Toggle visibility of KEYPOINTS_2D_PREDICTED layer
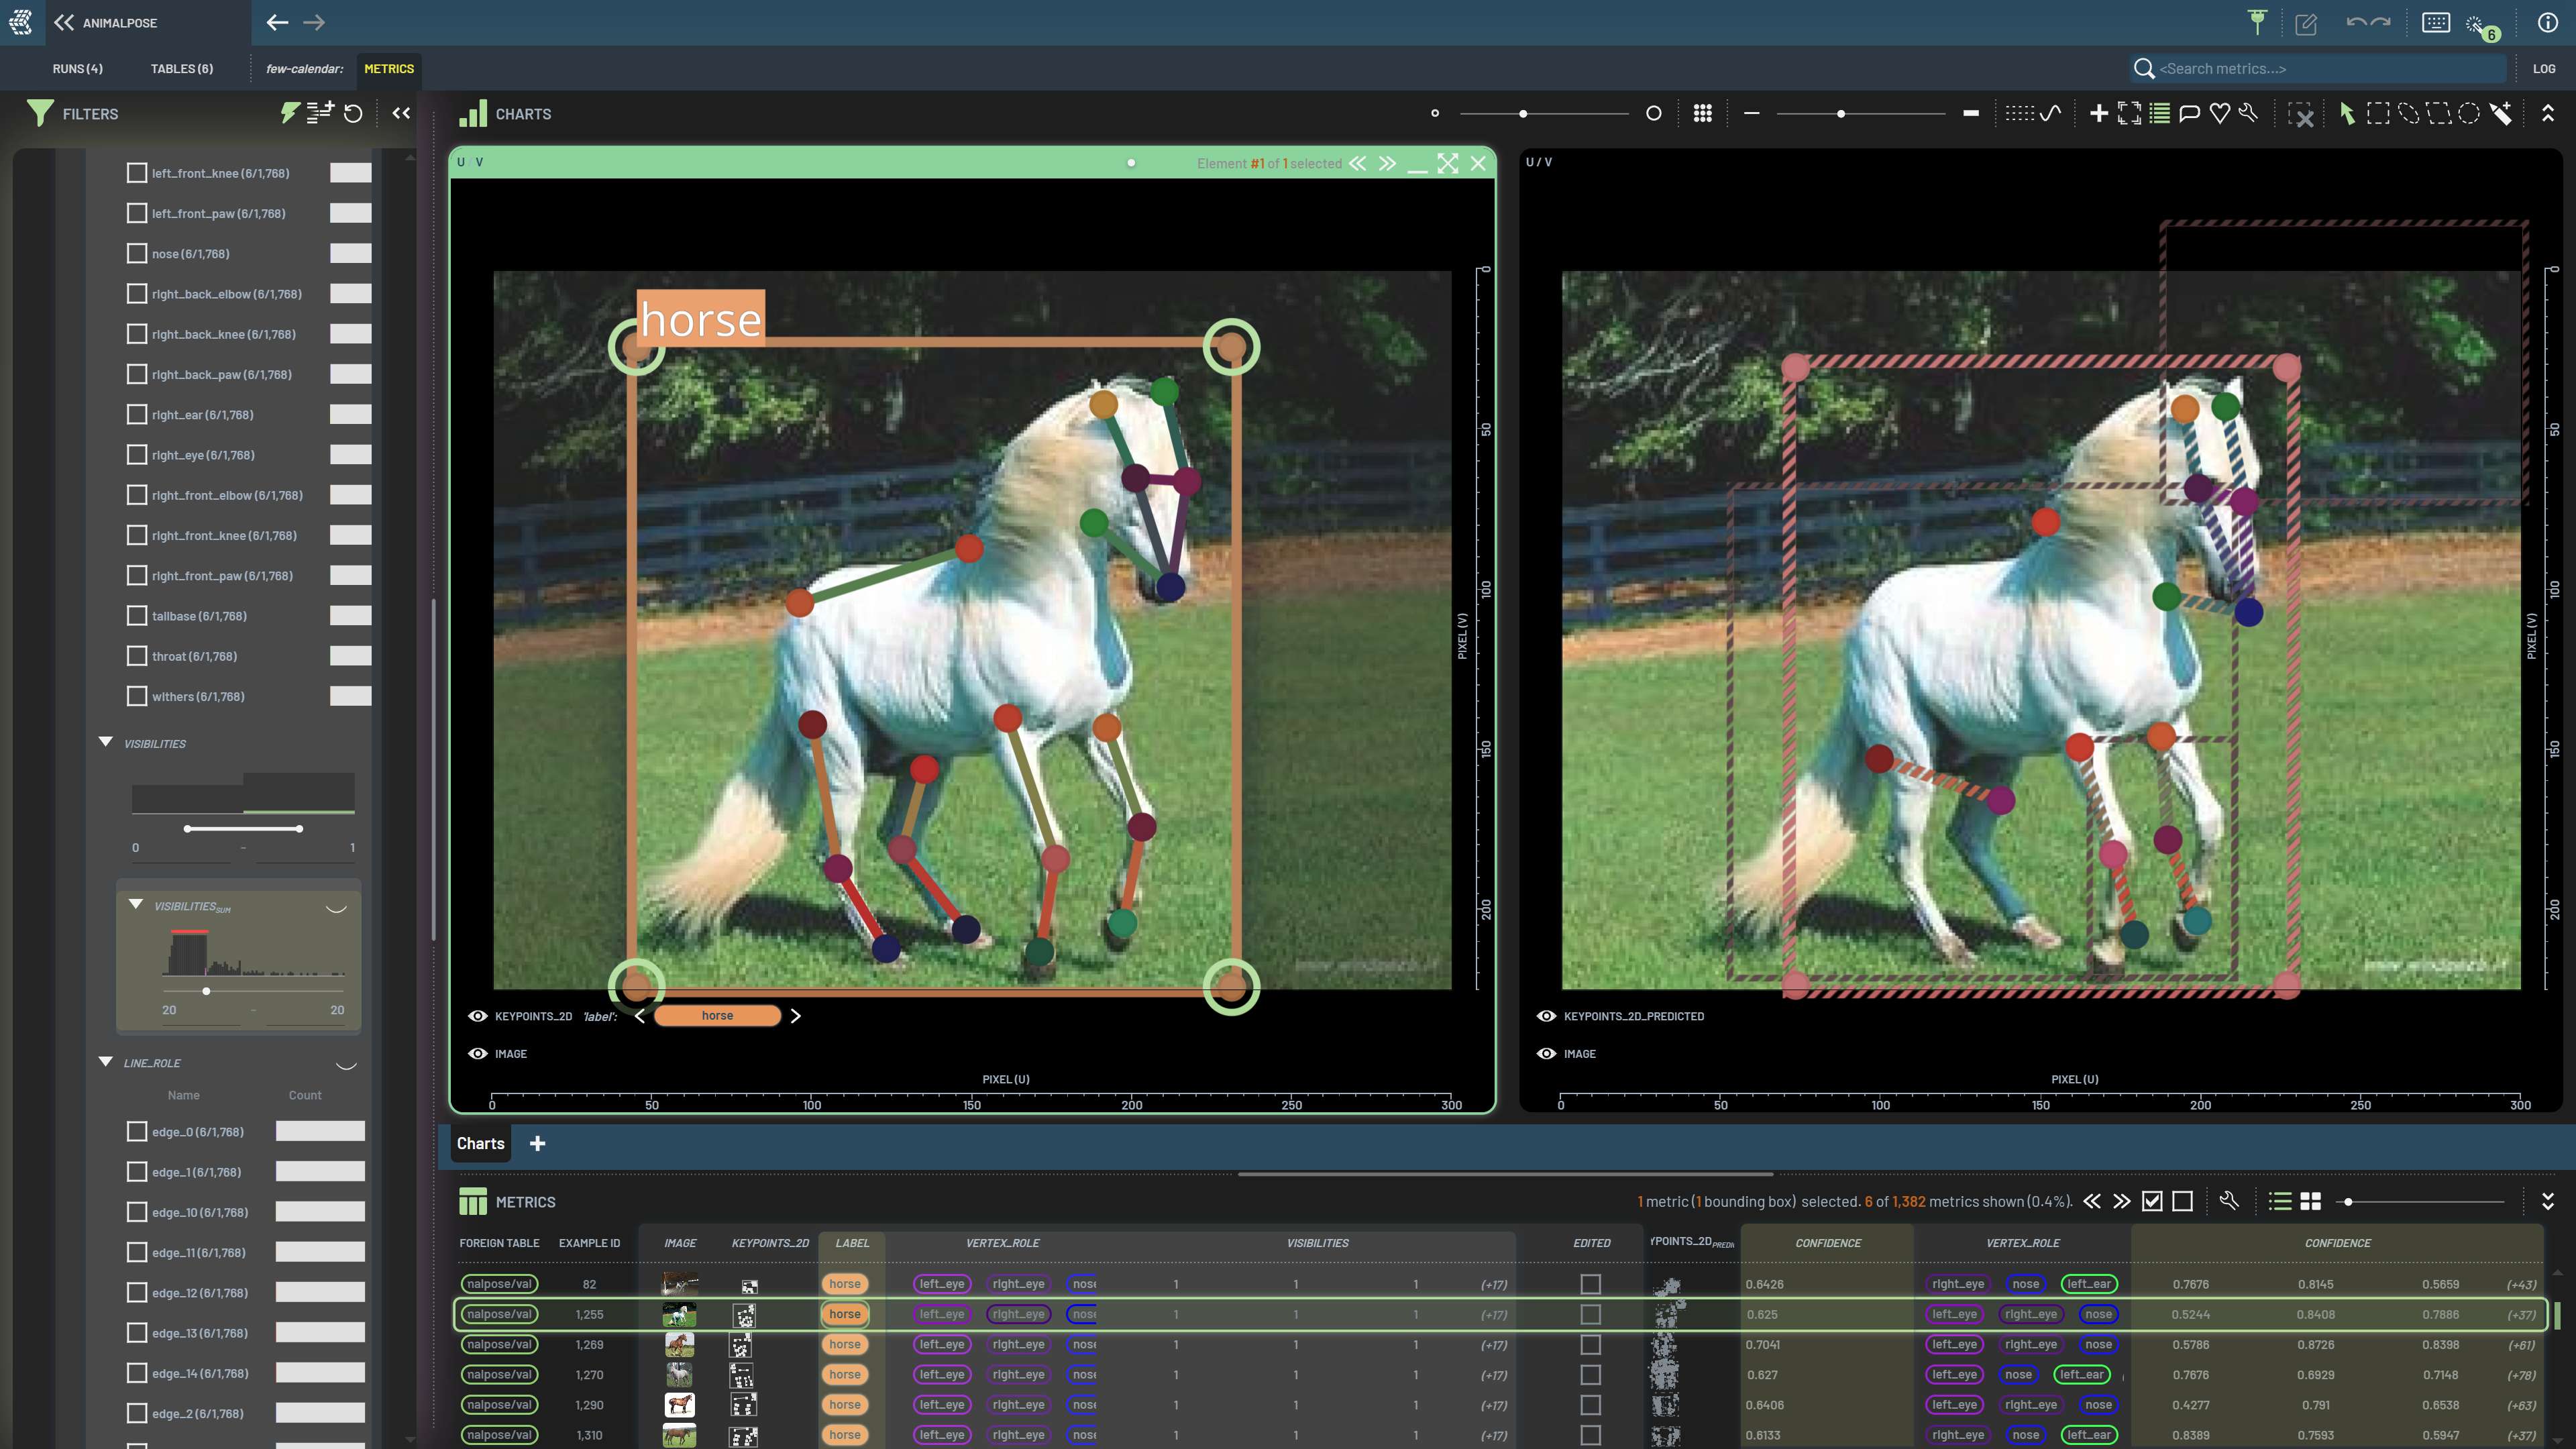The image size is (2576, 1449). [1546, 1016]
